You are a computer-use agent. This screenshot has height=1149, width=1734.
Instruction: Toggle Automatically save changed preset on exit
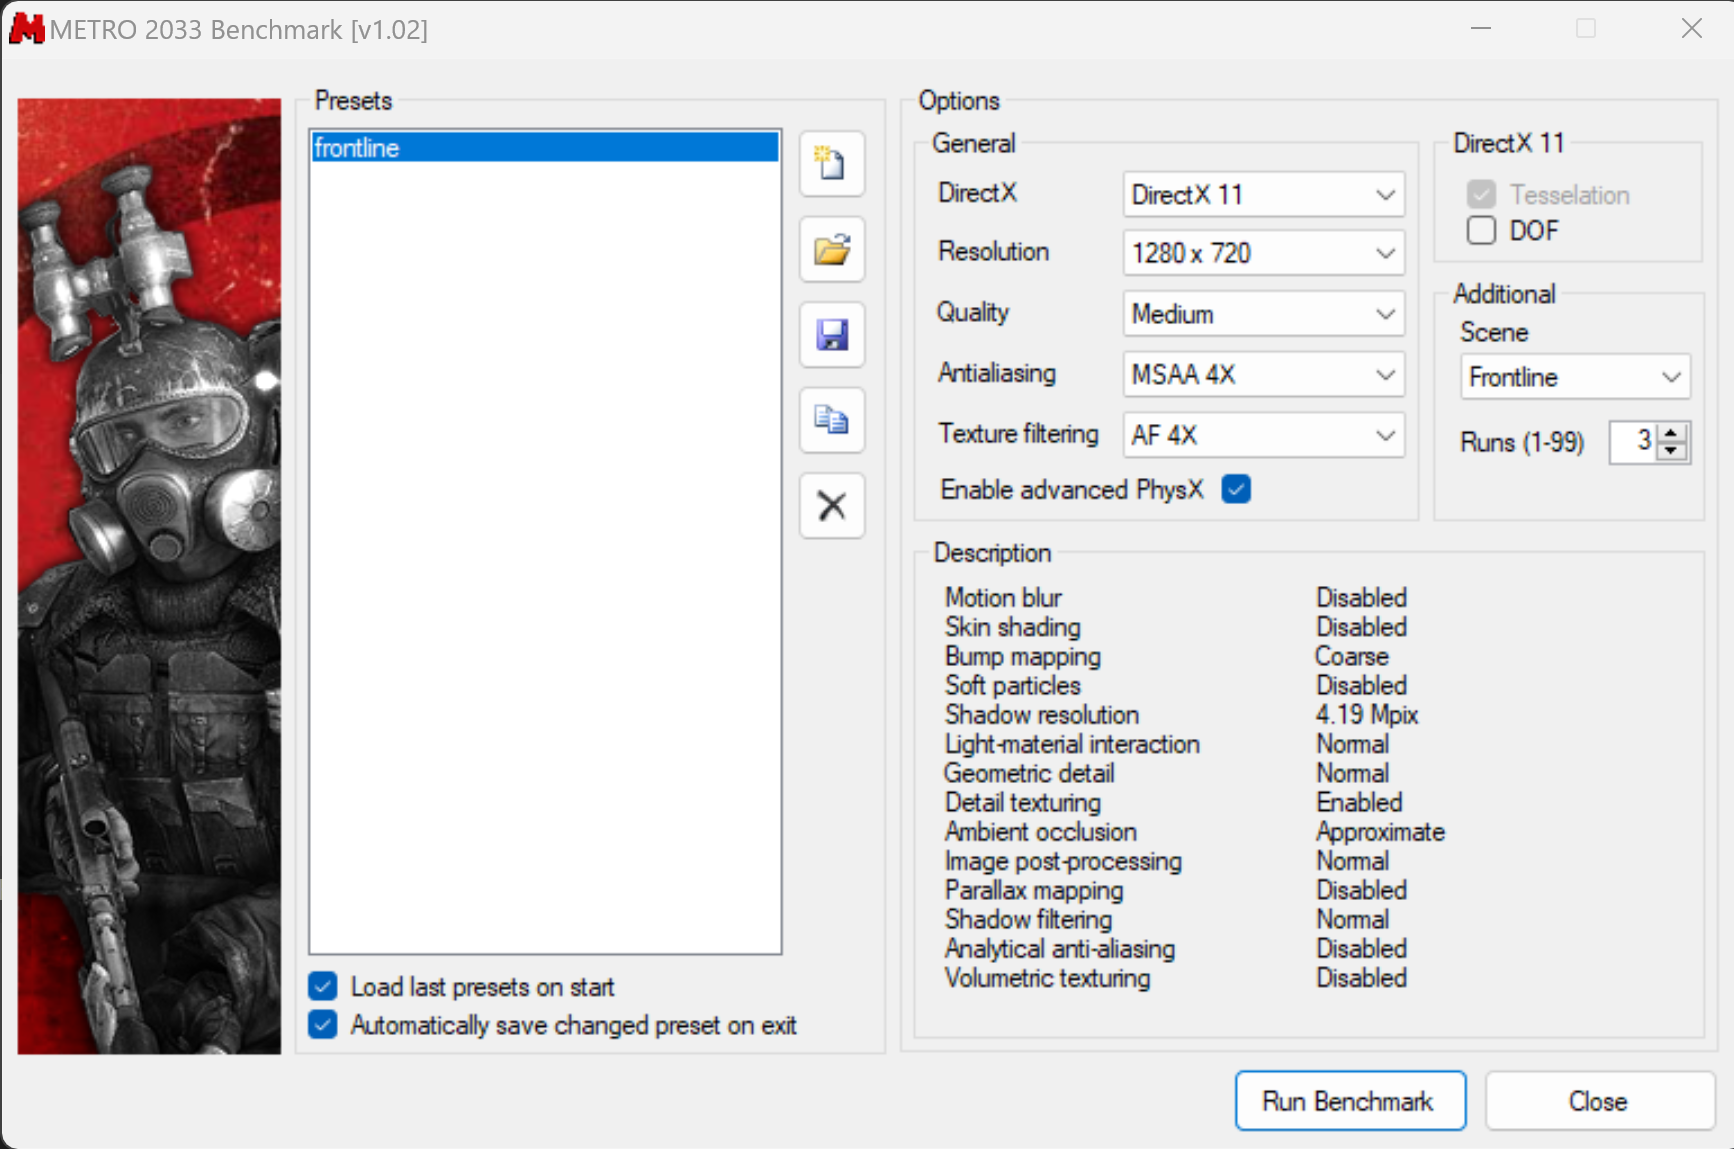coord(323,1025)
